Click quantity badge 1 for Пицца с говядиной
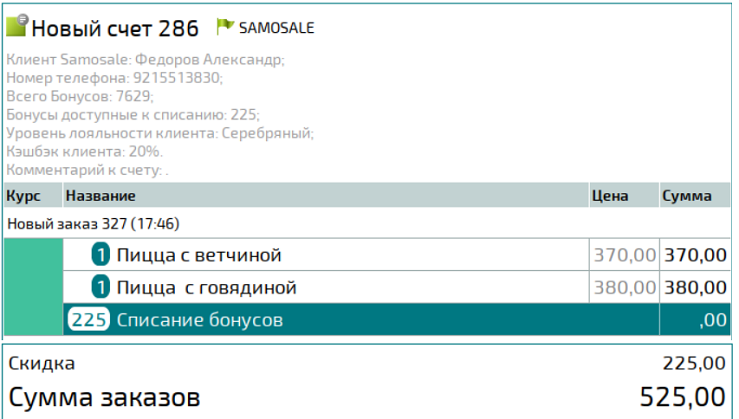Viewport: 739px width, 419px height. pyautogui.click(x=100, y=288)
